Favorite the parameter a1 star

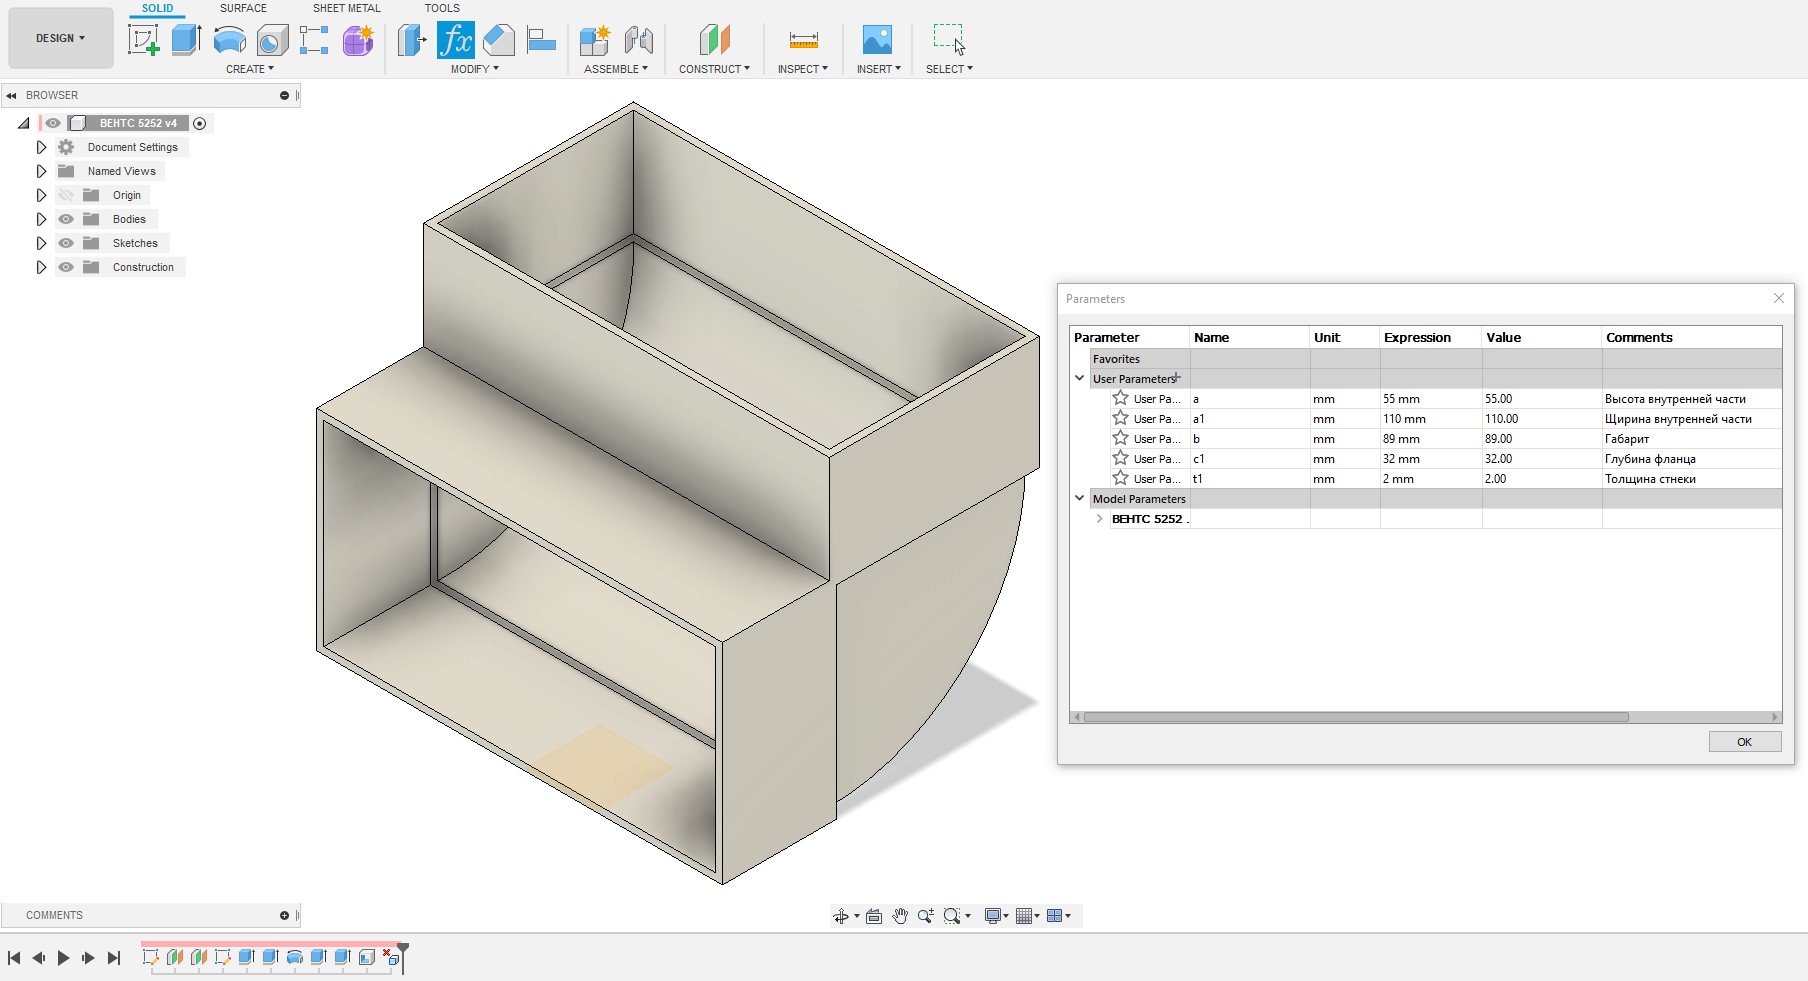click(x=1120, y=418)
